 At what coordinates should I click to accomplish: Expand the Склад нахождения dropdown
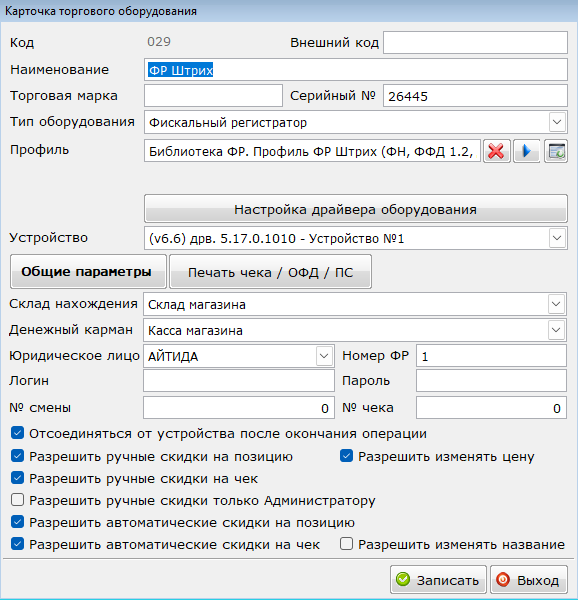(x=556, y=304)
